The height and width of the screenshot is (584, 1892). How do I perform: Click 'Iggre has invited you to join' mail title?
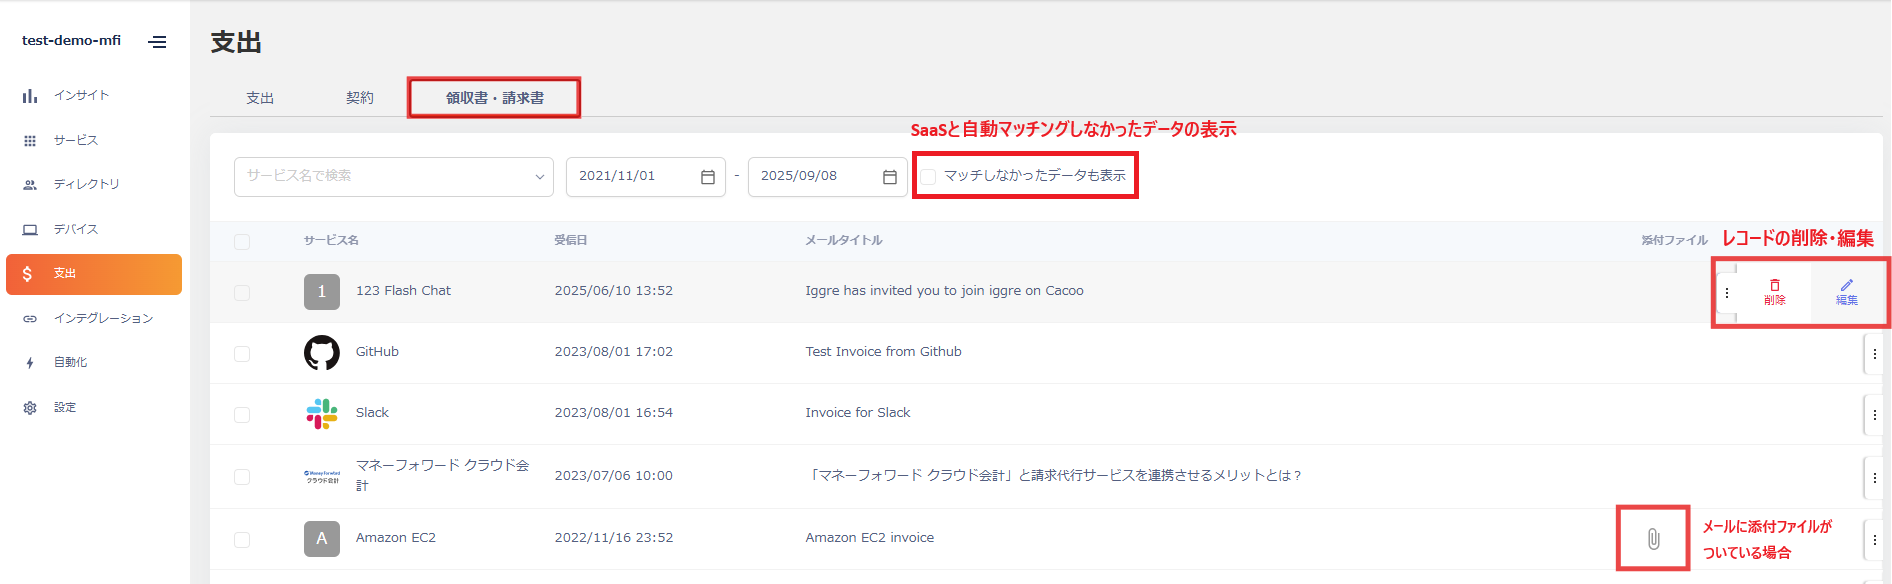point(945,291)
